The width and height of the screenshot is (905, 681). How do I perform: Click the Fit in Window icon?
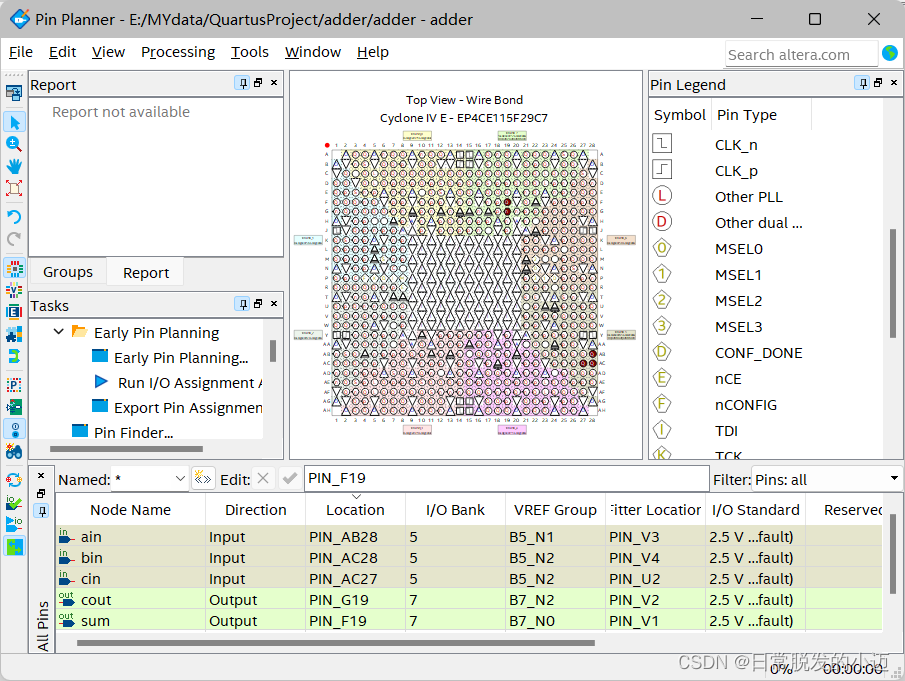[x=14, y=188]
